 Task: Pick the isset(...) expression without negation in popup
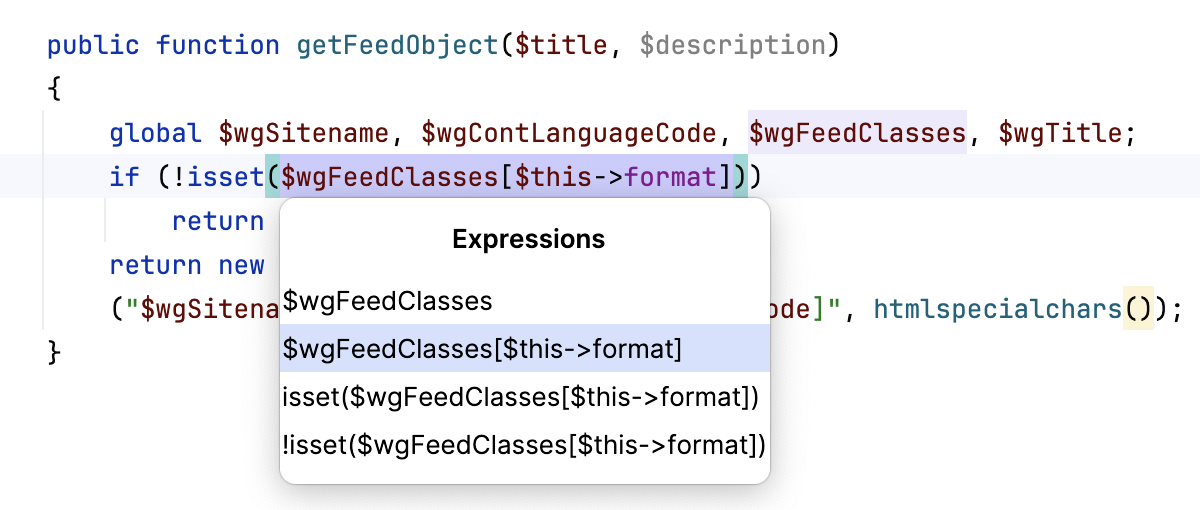tap(521, 397)
